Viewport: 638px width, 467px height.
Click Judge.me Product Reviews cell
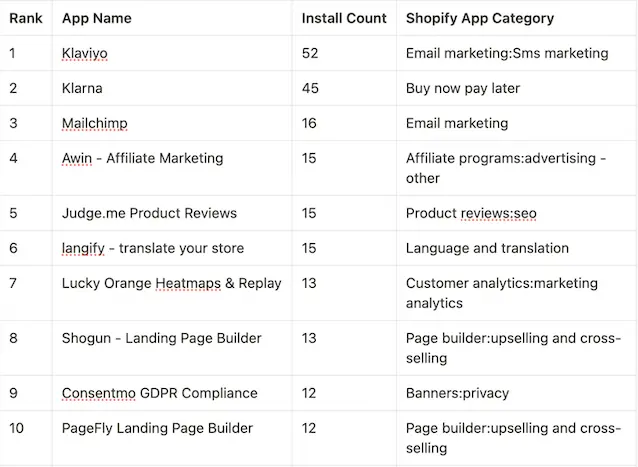point(172,213)
